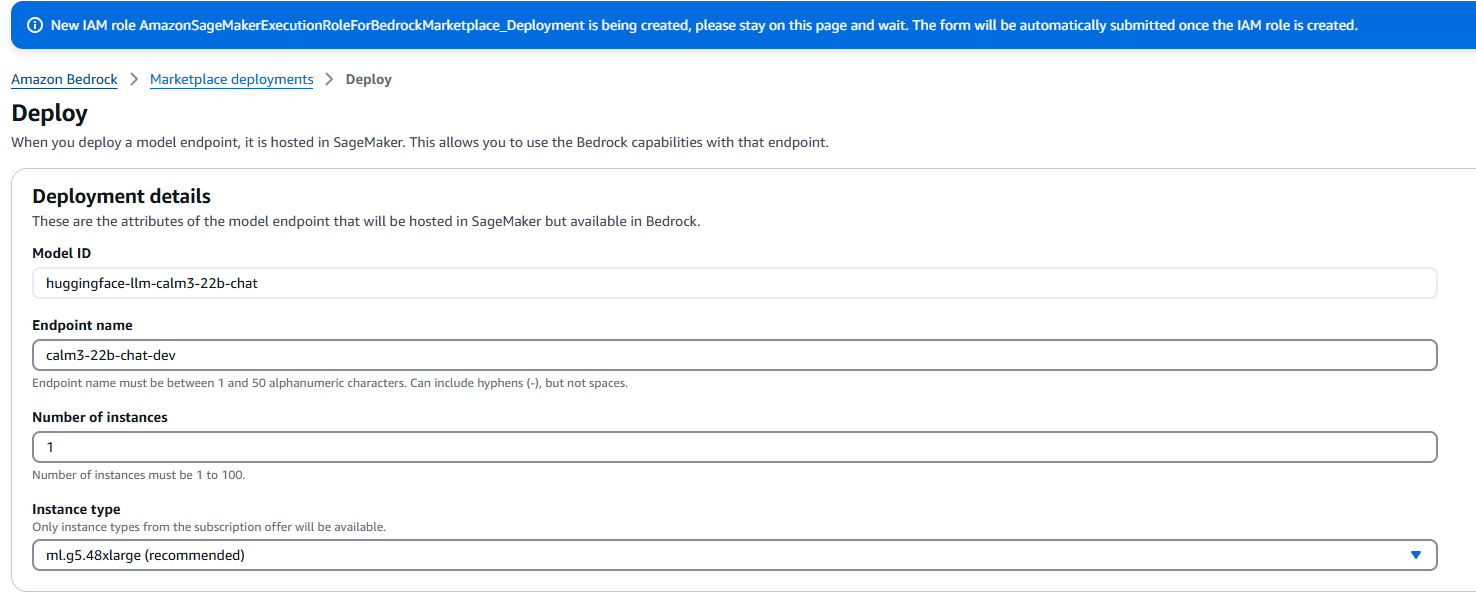Click the IAM role creation banner message
The width and height of the screenshot is (1476, 592).
tap(704, 25)
